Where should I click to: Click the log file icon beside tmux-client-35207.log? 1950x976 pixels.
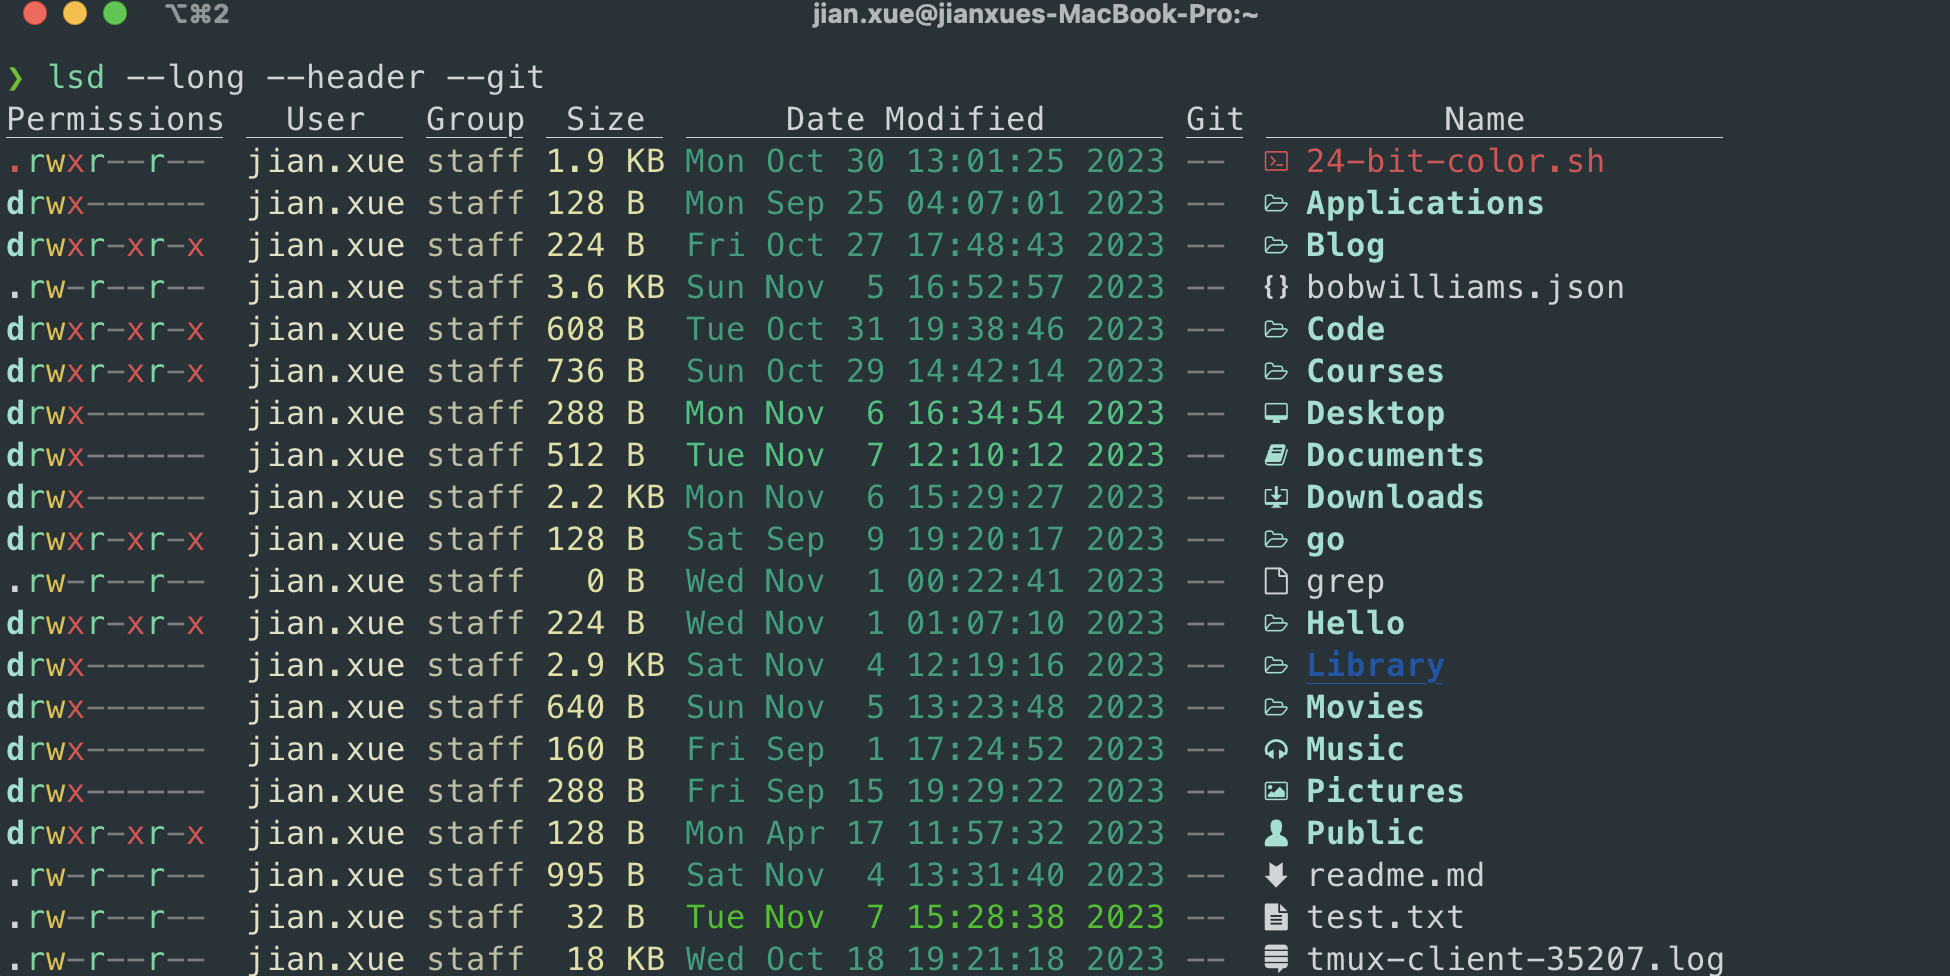point(1276,959)
